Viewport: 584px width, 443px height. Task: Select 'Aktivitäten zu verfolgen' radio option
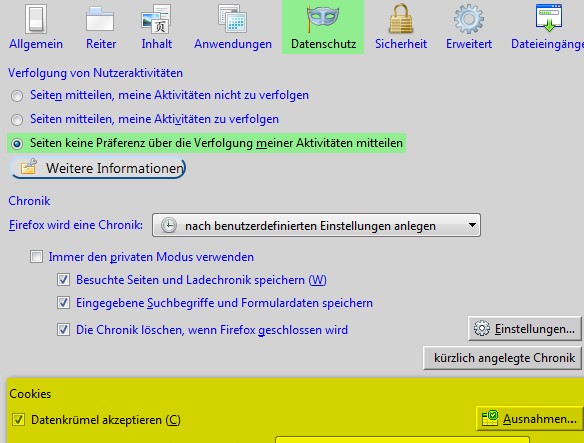pos(17,120)
